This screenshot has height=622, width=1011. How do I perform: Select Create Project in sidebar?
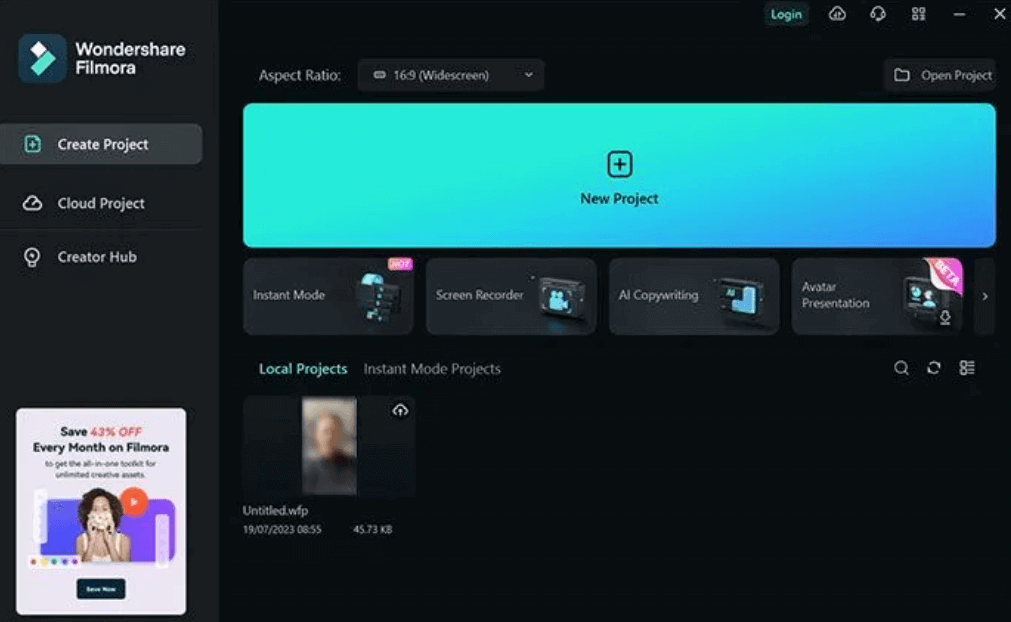click(101, 144)
